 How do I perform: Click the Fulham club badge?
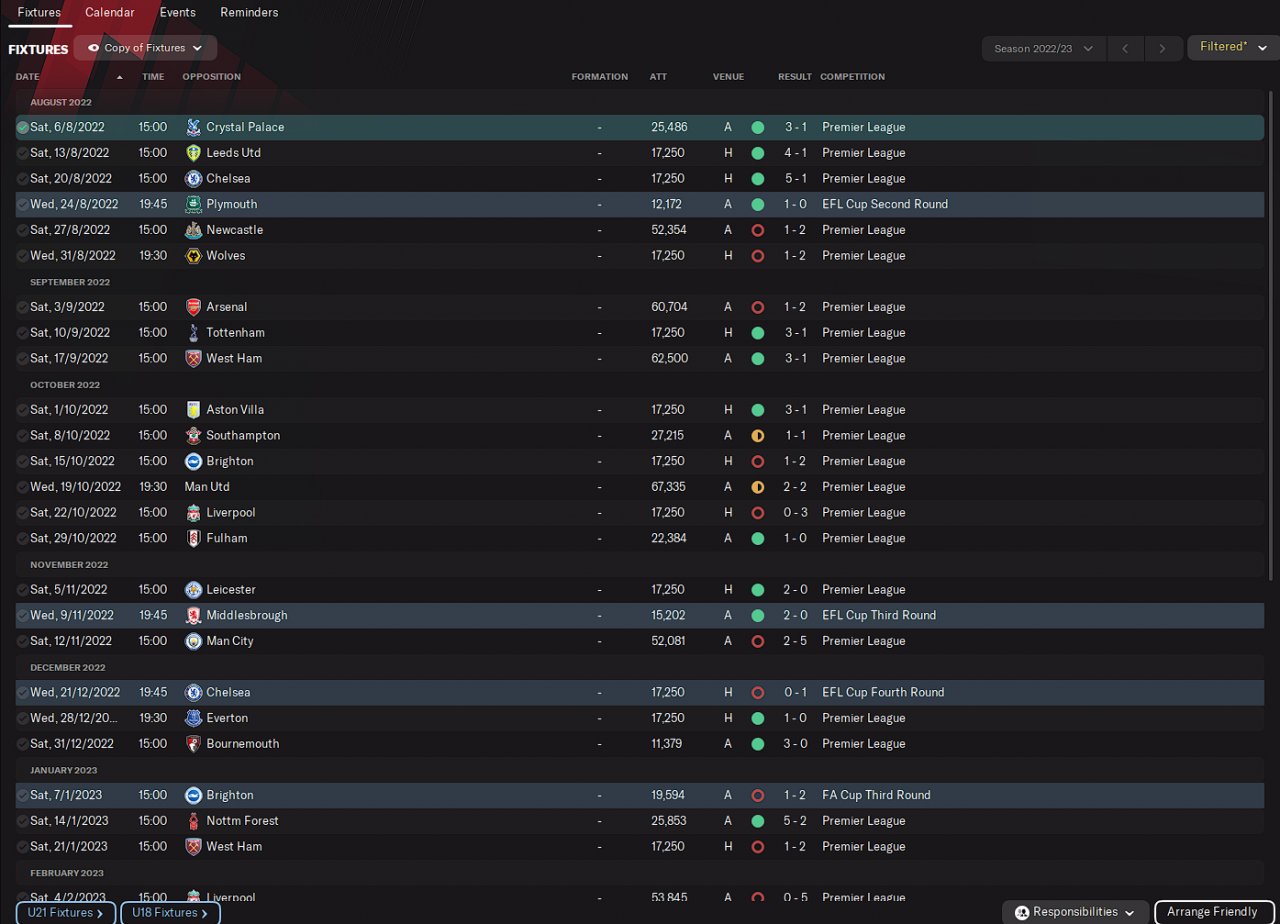[x=193, y=539]
